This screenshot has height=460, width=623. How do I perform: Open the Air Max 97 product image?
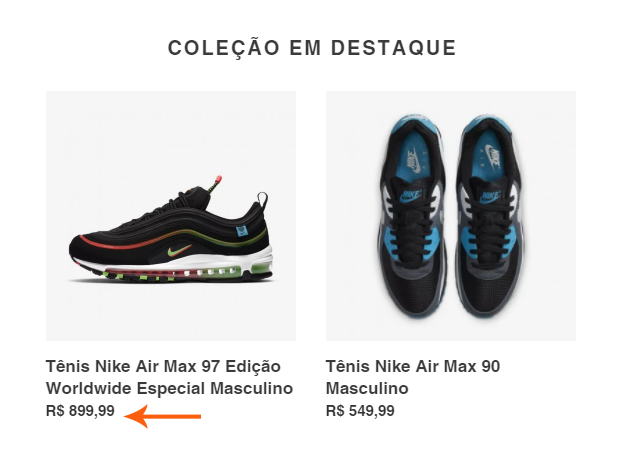(171, 216)
